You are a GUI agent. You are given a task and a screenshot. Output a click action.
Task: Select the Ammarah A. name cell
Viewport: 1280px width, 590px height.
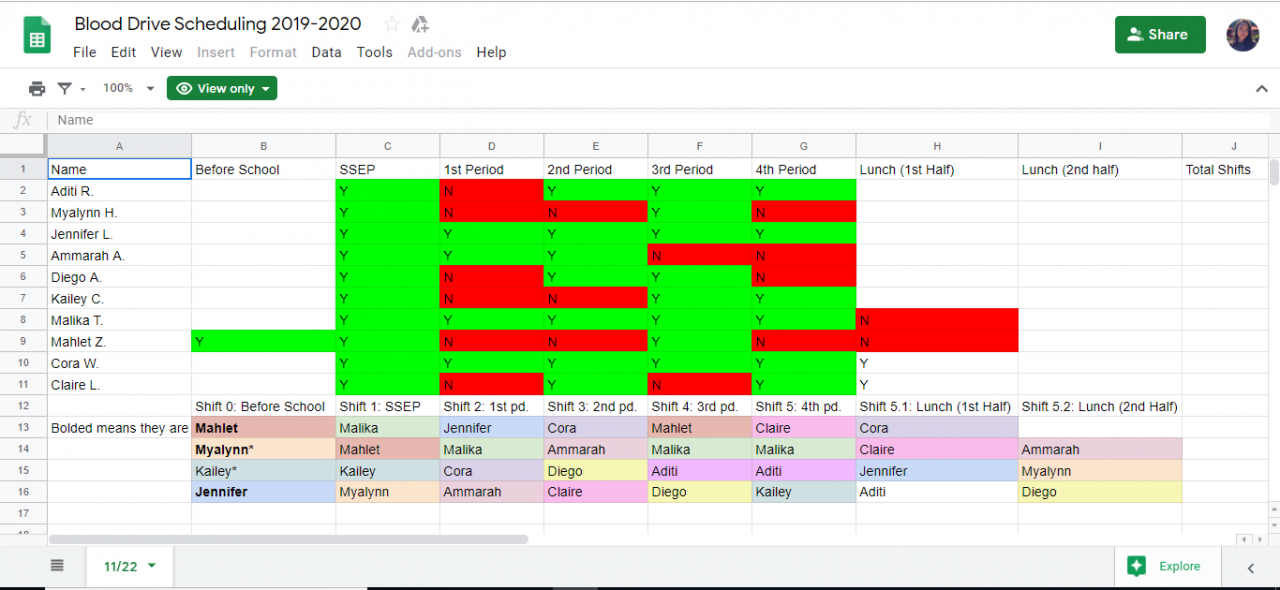pos(119,255)
